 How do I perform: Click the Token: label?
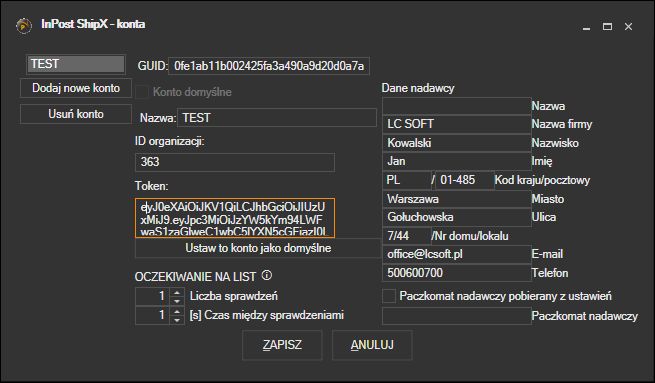coord(151,186)
